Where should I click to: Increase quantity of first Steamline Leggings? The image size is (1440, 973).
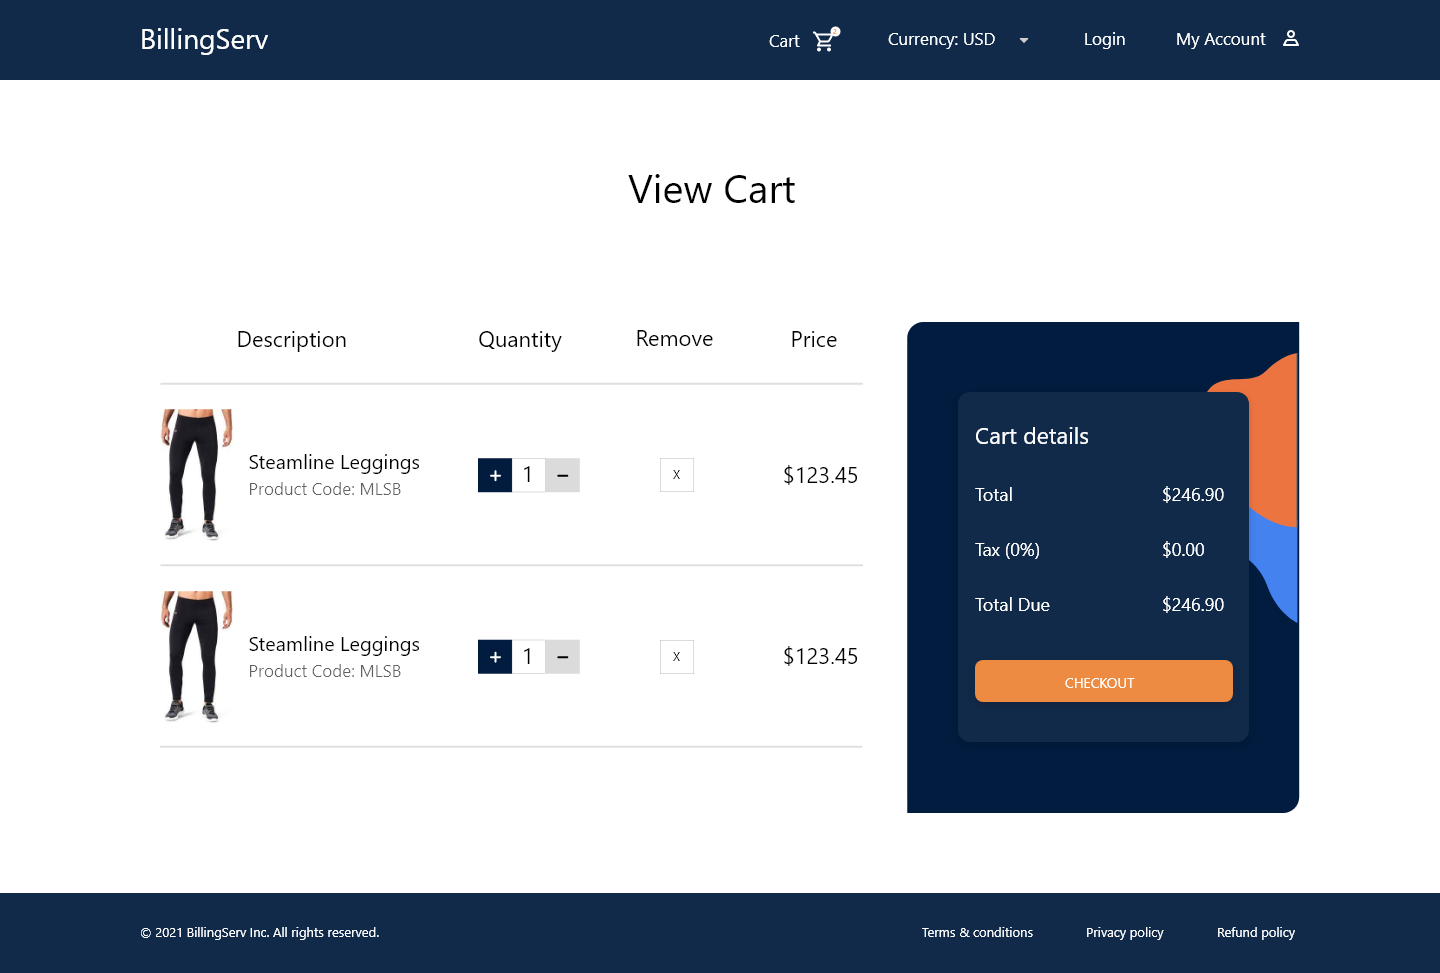point(495,475)
